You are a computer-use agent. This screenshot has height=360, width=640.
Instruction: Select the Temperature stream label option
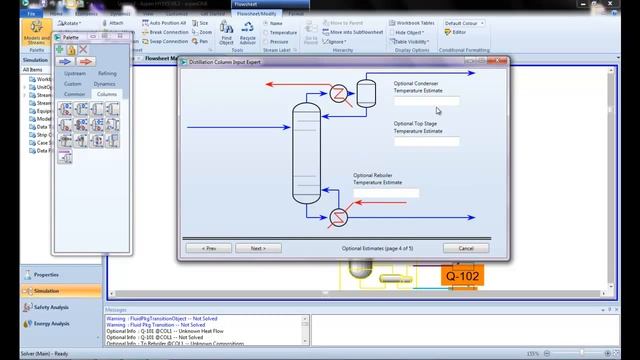click(x=280, y=32)
